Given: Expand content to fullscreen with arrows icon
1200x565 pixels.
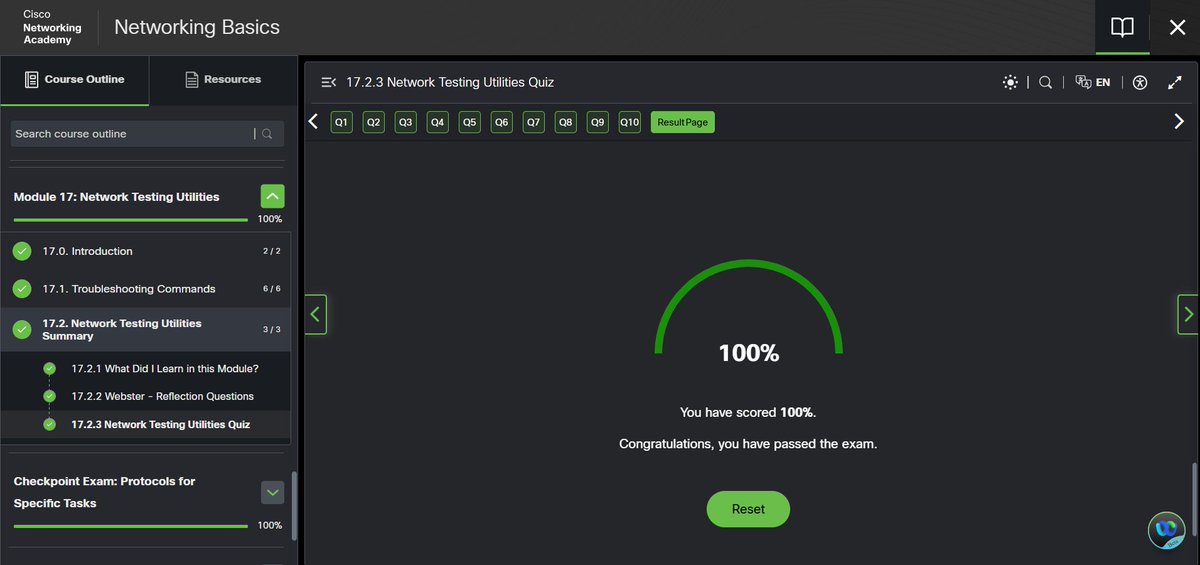Looking at the screenshot, I should (x=1175, y=82).
